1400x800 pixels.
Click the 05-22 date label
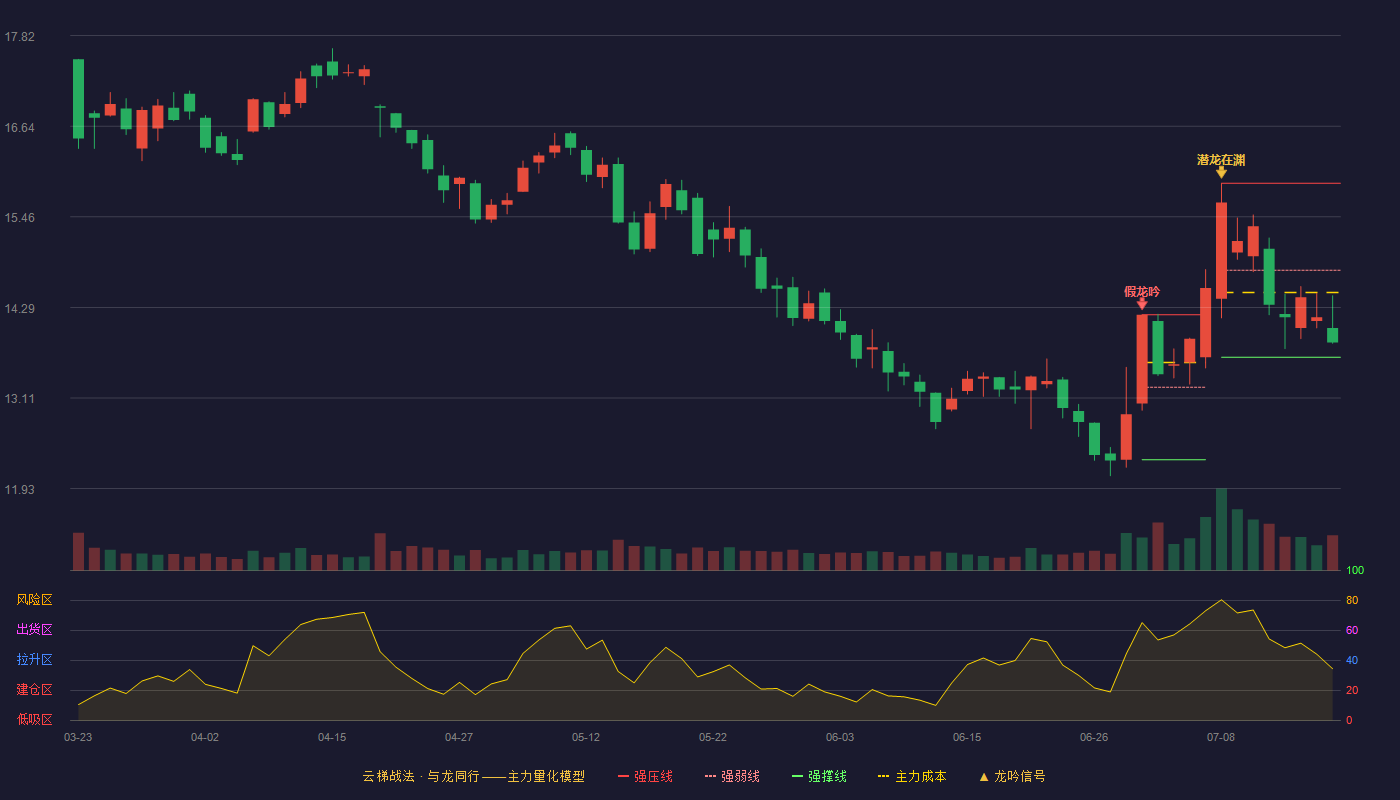point(713,737)
